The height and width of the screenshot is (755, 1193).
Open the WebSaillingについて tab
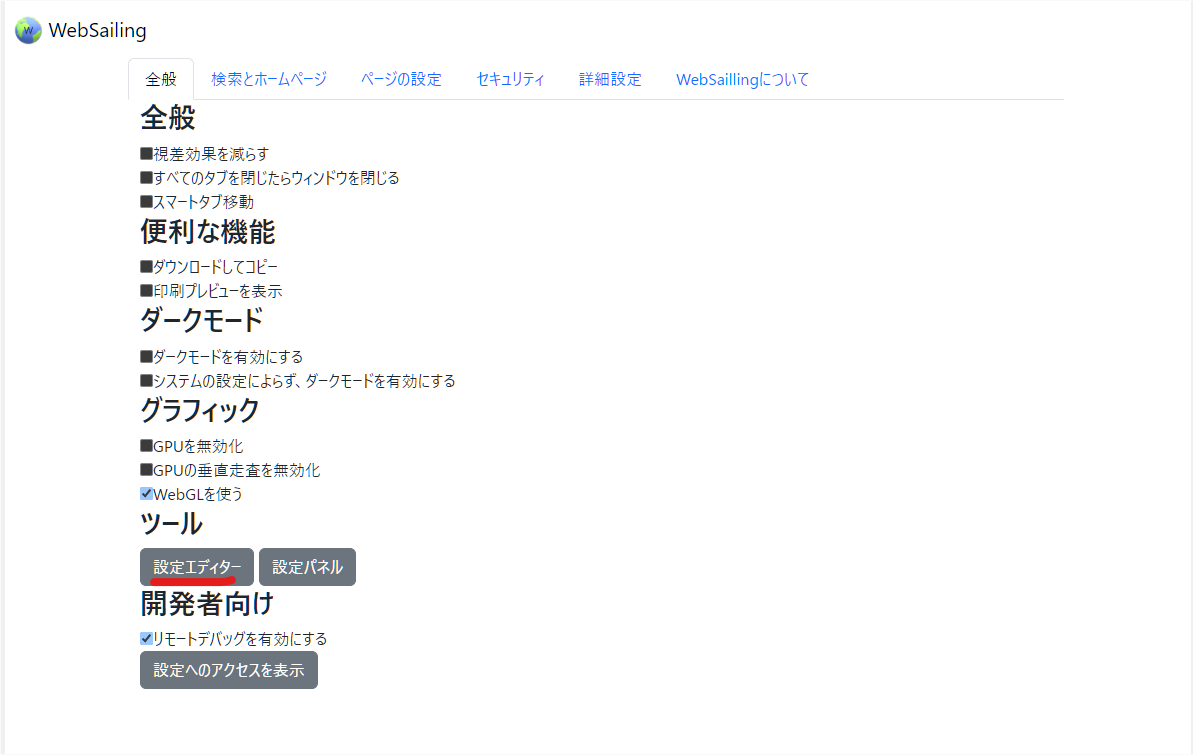point(742,79)
